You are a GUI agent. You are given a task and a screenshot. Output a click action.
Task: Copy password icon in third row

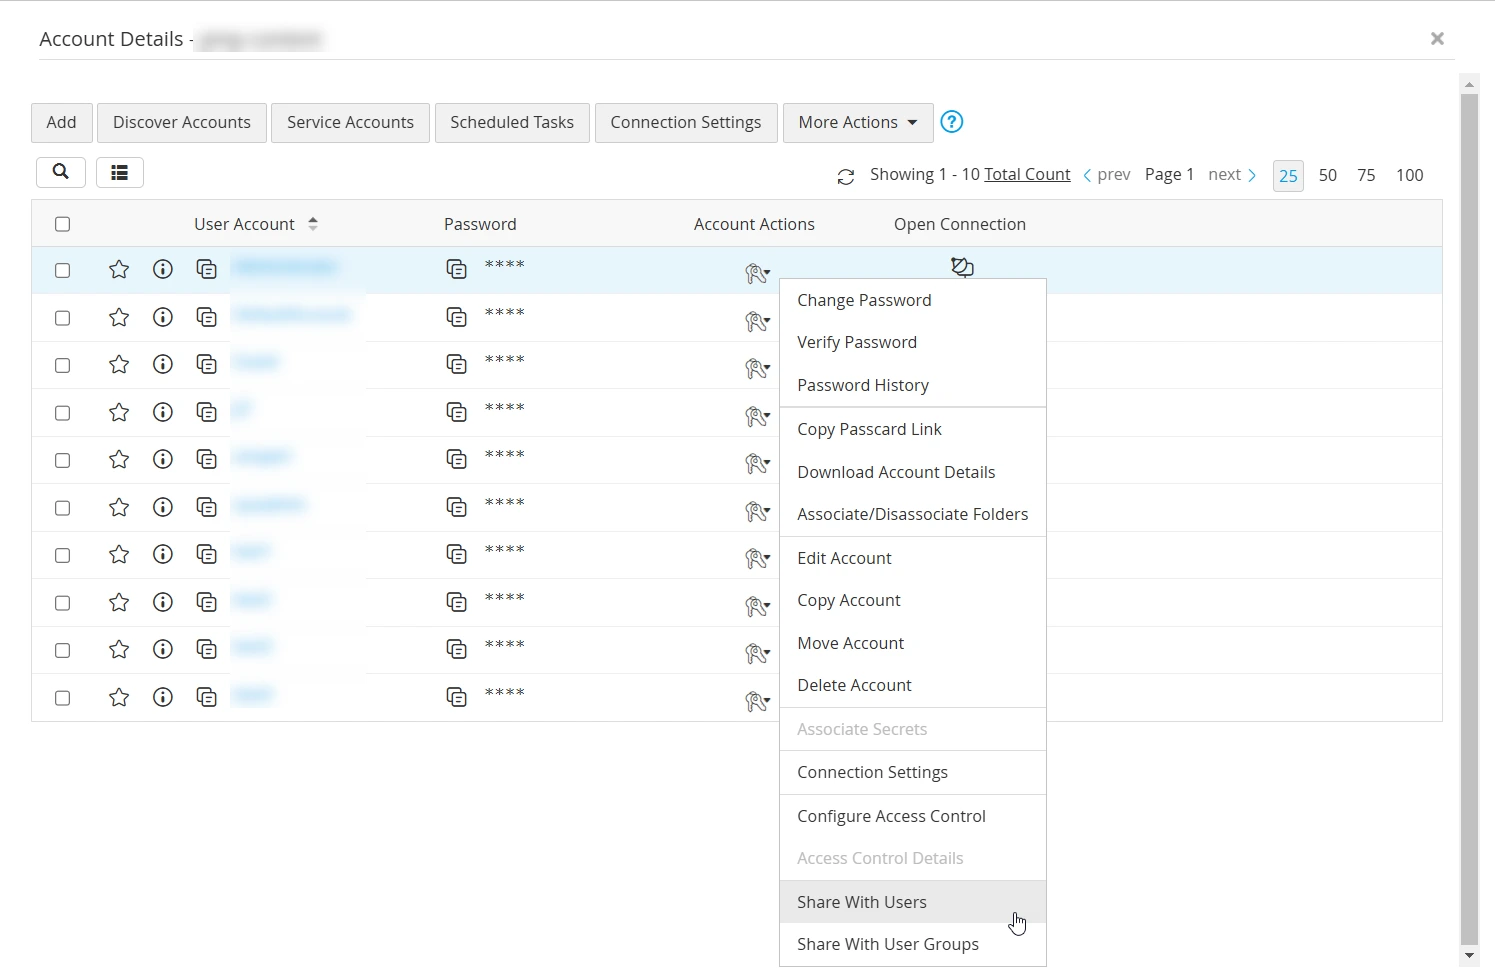click(x=457, y=364)
